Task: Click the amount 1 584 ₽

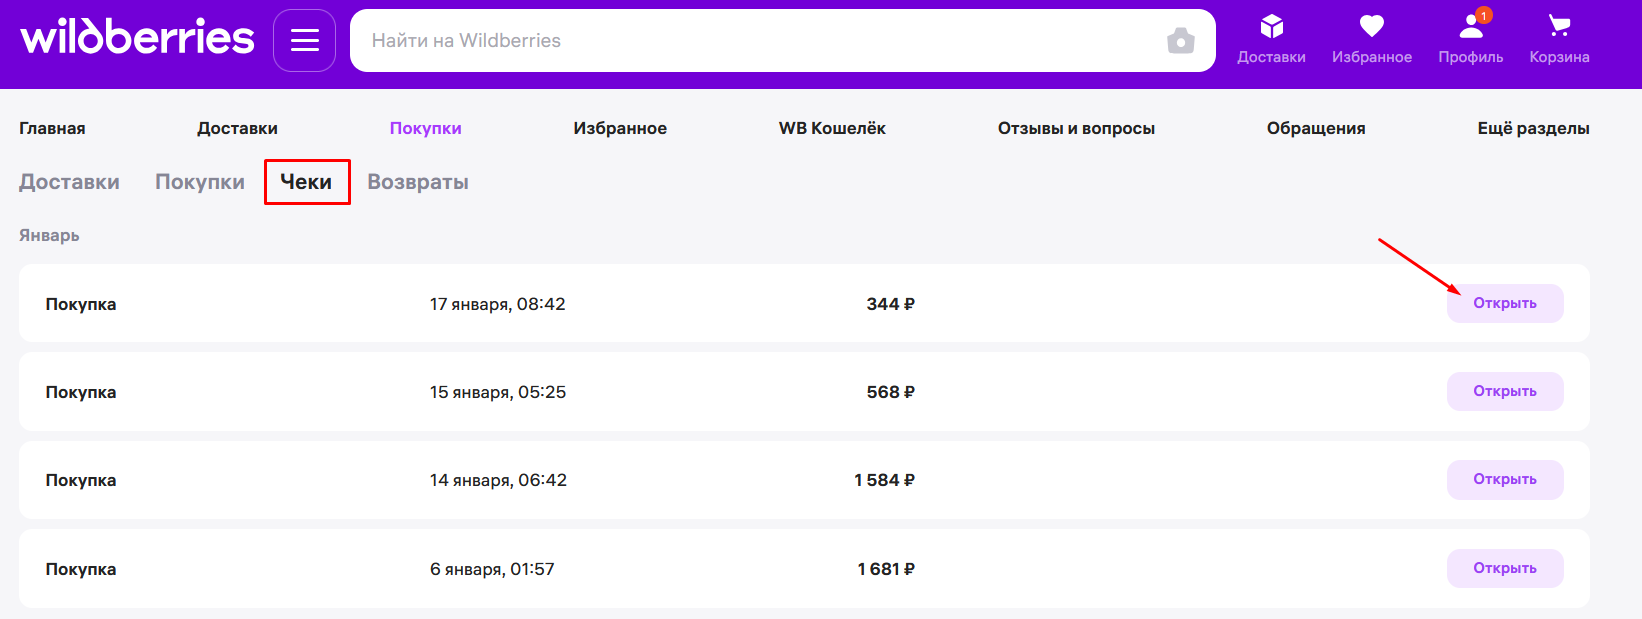Action: pyautogui.click(x=884, y=480)
